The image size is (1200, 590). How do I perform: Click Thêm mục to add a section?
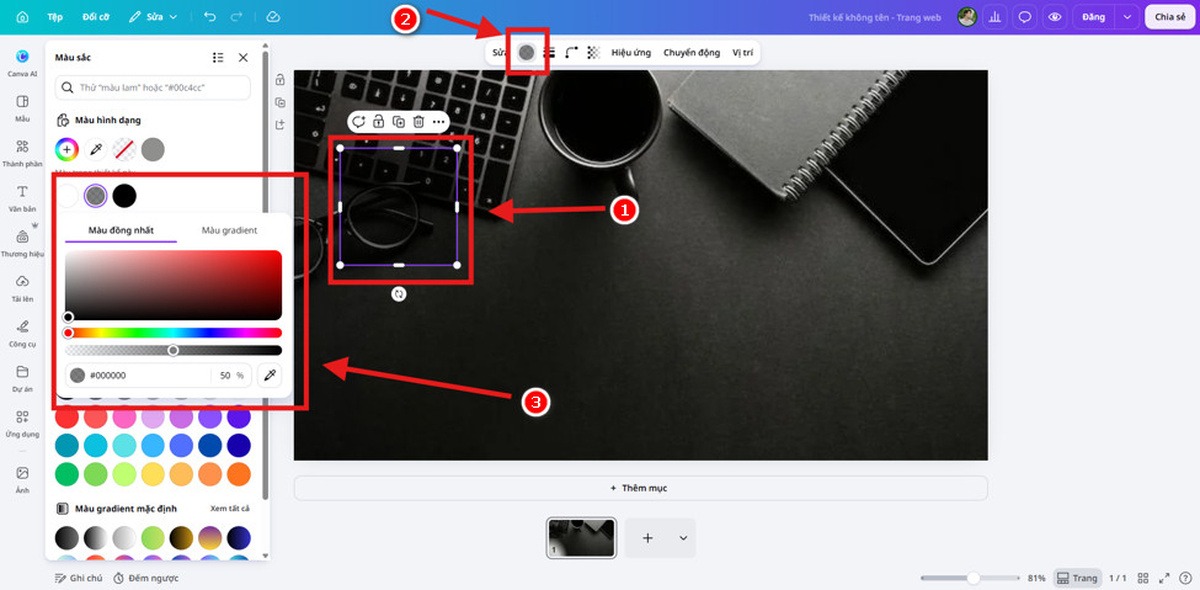(x=640, y=488)
